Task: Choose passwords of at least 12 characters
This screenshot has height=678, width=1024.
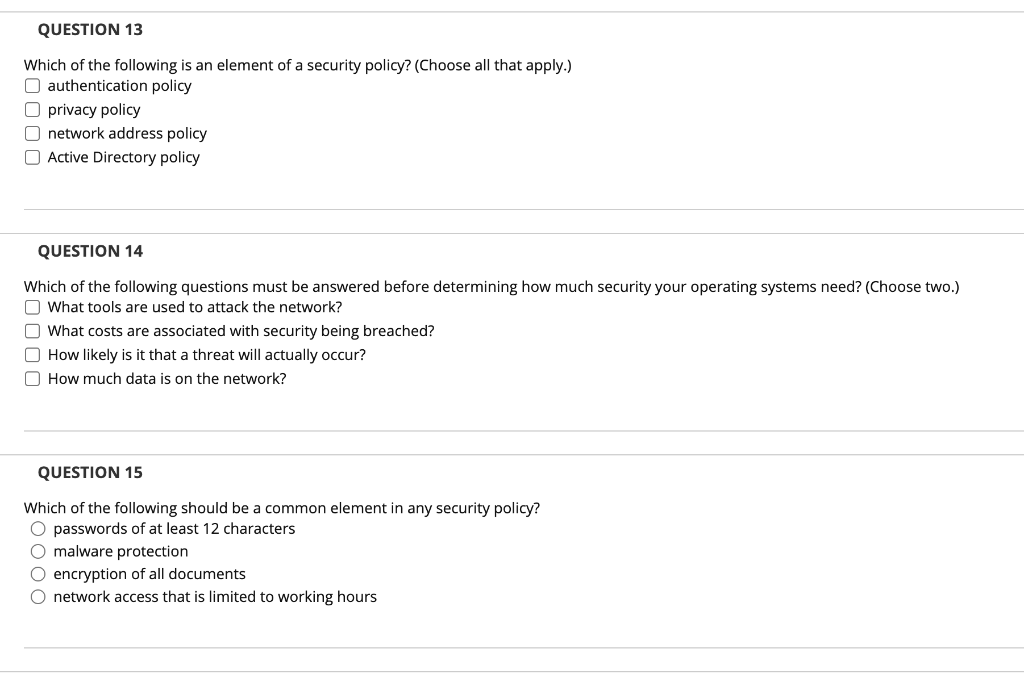Action: pos(38,529)
